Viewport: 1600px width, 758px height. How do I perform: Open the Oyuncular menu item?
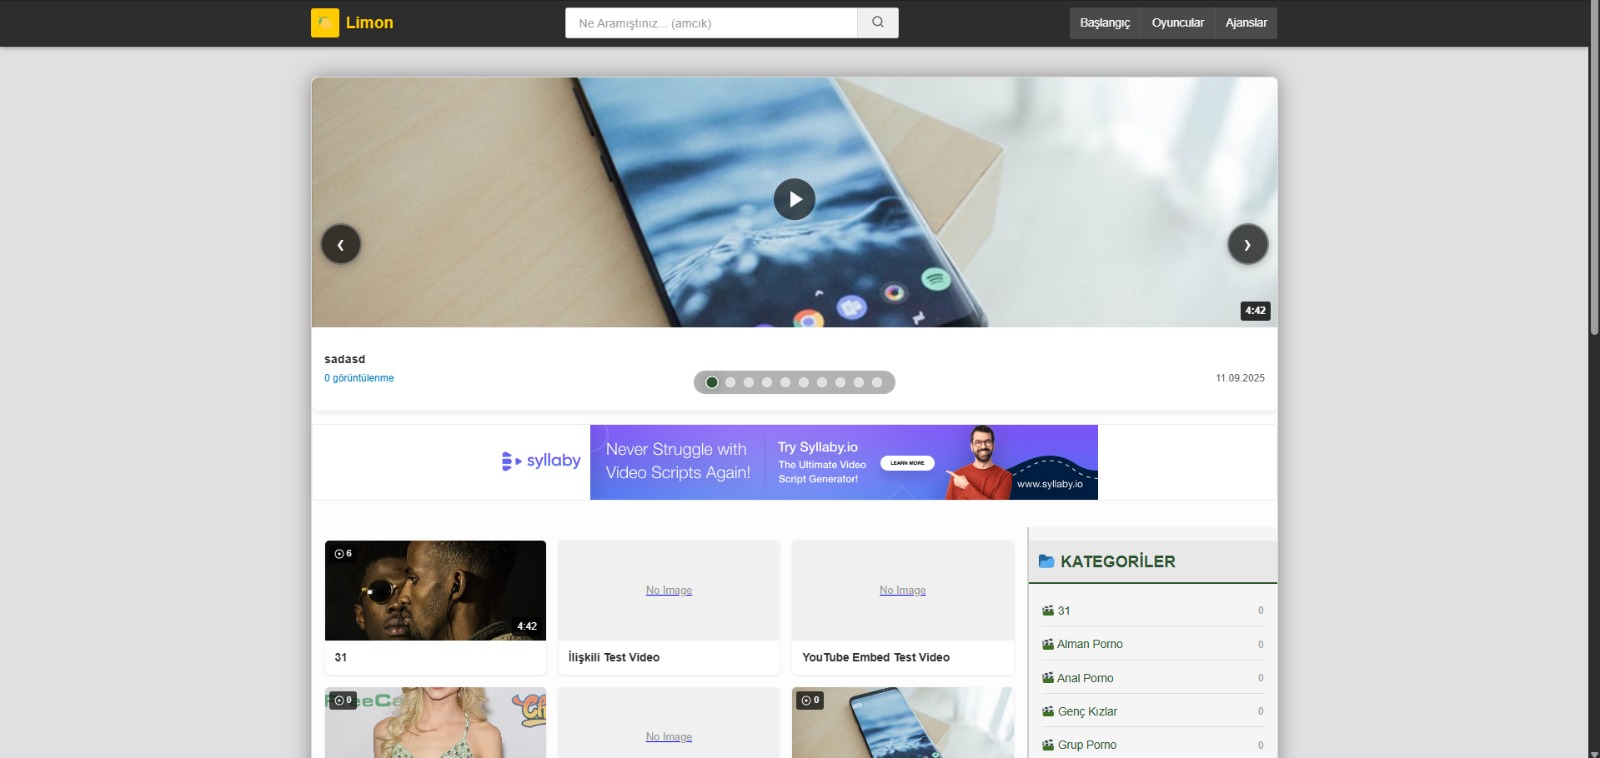coord(1178,23)
